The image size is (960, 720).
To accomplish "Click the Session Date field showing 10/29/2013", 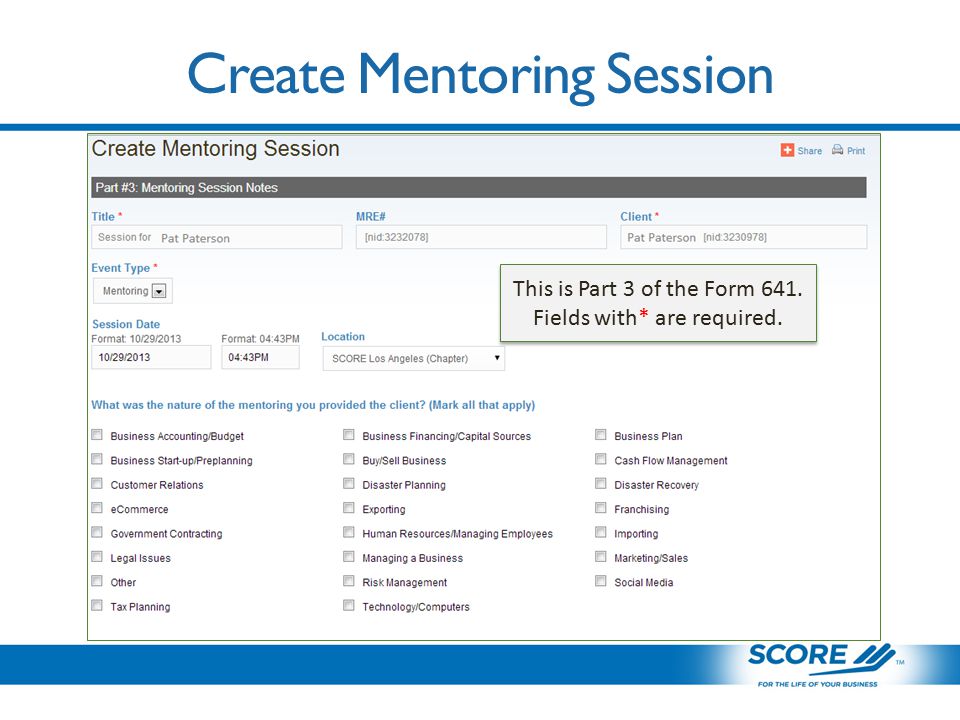I will (x=151, y=357).
